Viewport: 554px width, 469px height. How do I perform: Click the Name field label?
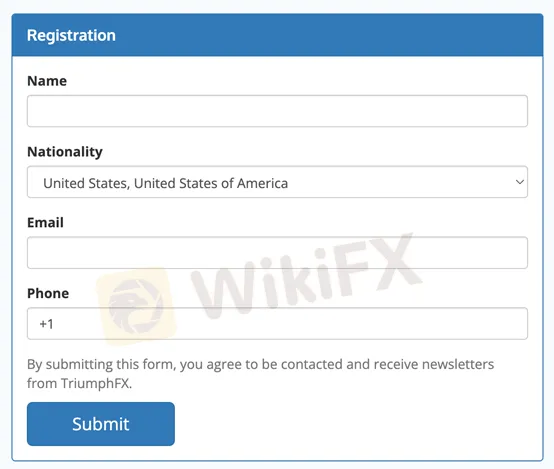coord(47,81)
